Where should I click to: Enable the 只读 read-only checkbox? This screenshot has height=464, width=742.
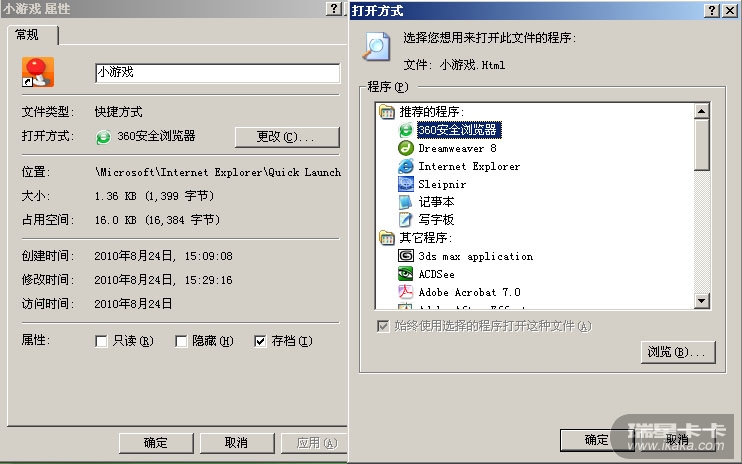tap(101, 341)
